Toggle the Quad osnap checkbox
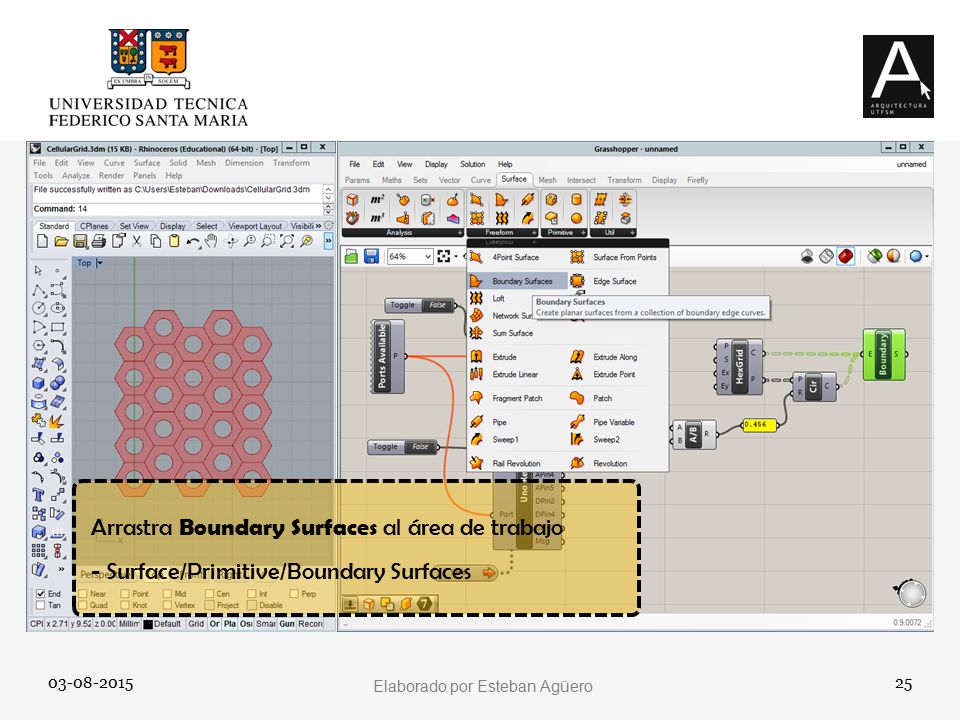960x720 pixels. [83, 605]
